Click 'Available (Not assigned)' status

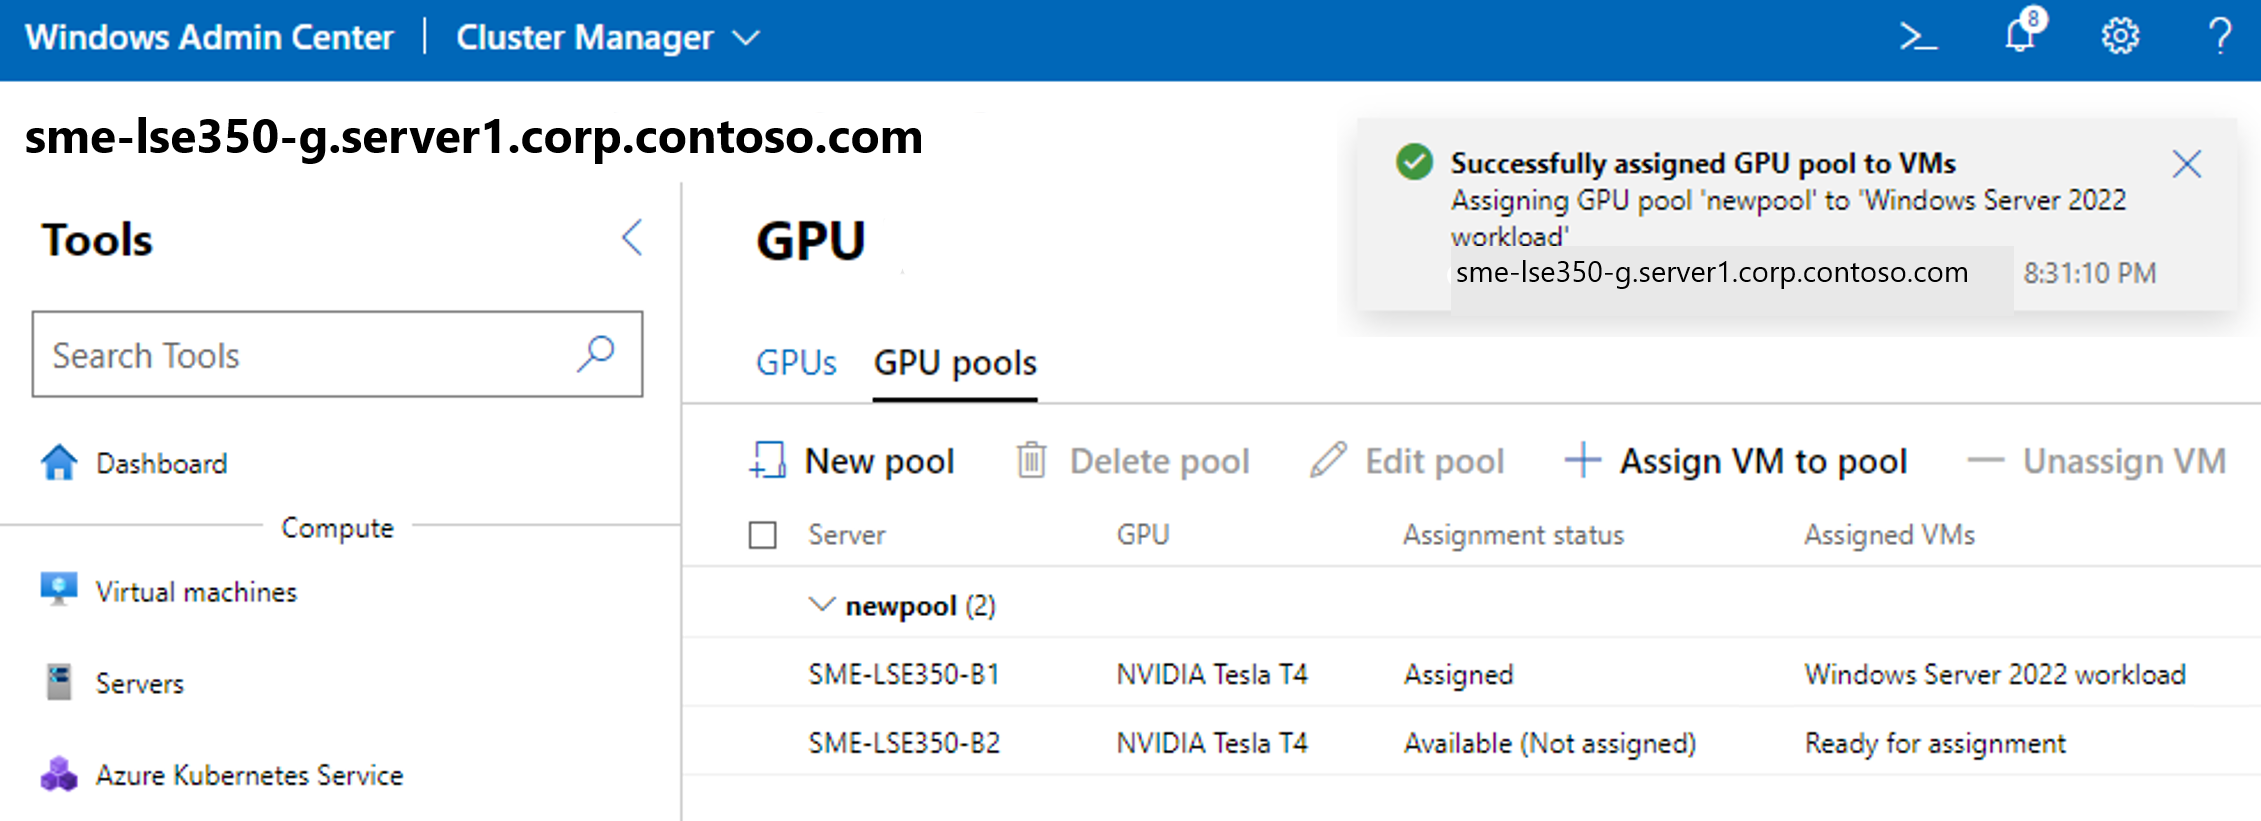click(1550, 744)
